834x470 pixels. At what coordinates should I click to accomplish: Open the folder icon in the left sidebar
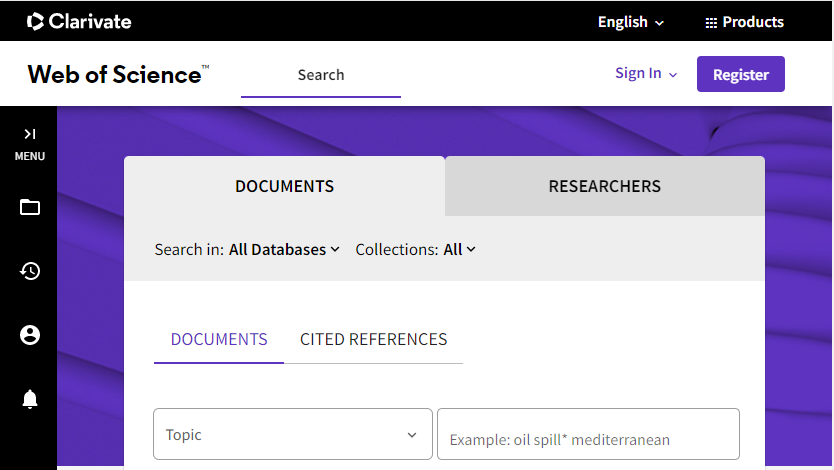(x=30, y=208)
